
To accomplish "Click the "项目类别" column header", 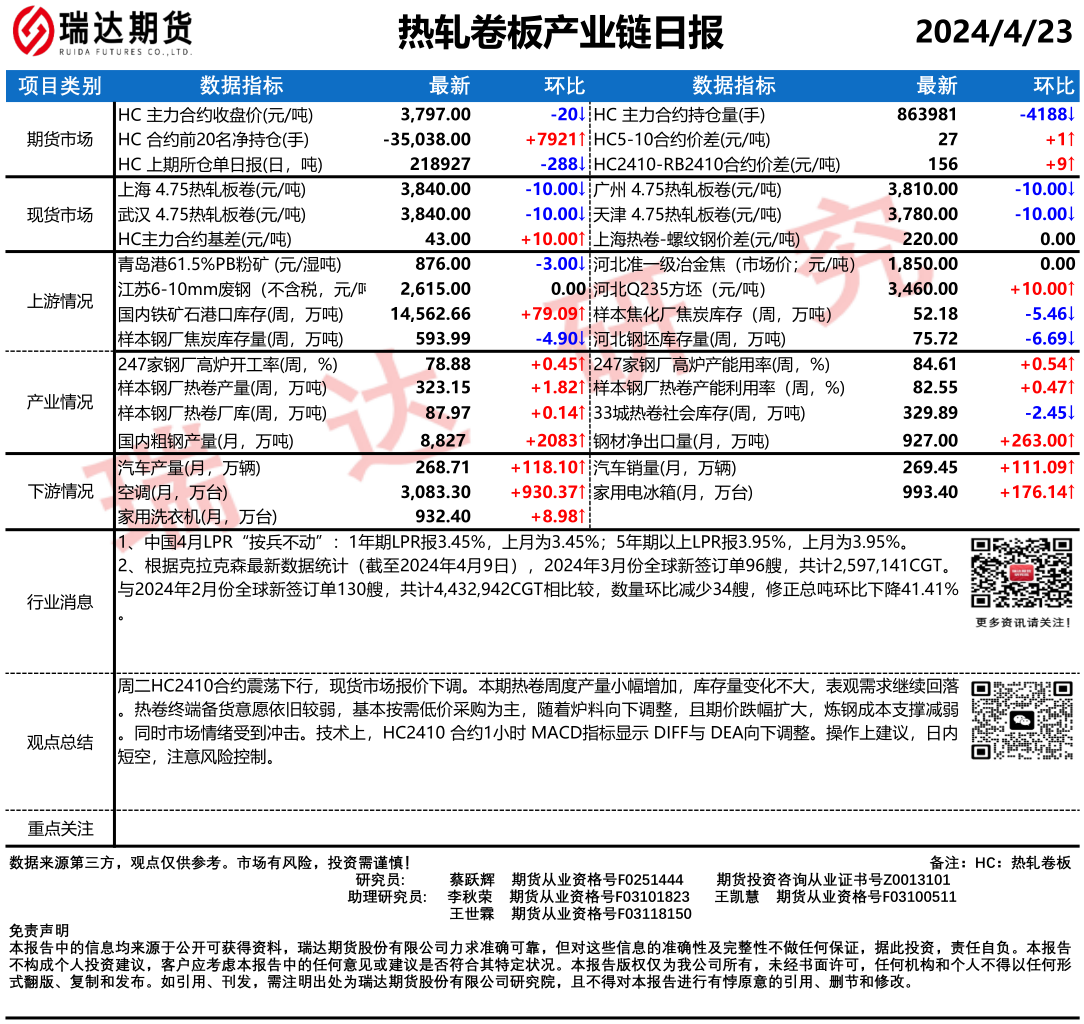I will click(60, 86).
